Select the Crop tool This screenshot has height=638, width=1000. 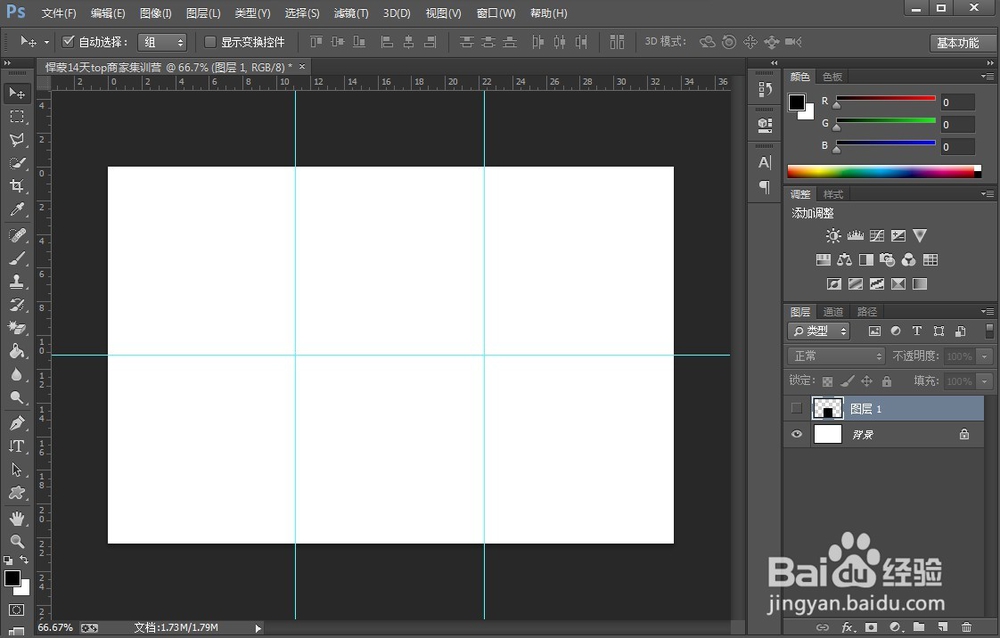tap(17, 186)
